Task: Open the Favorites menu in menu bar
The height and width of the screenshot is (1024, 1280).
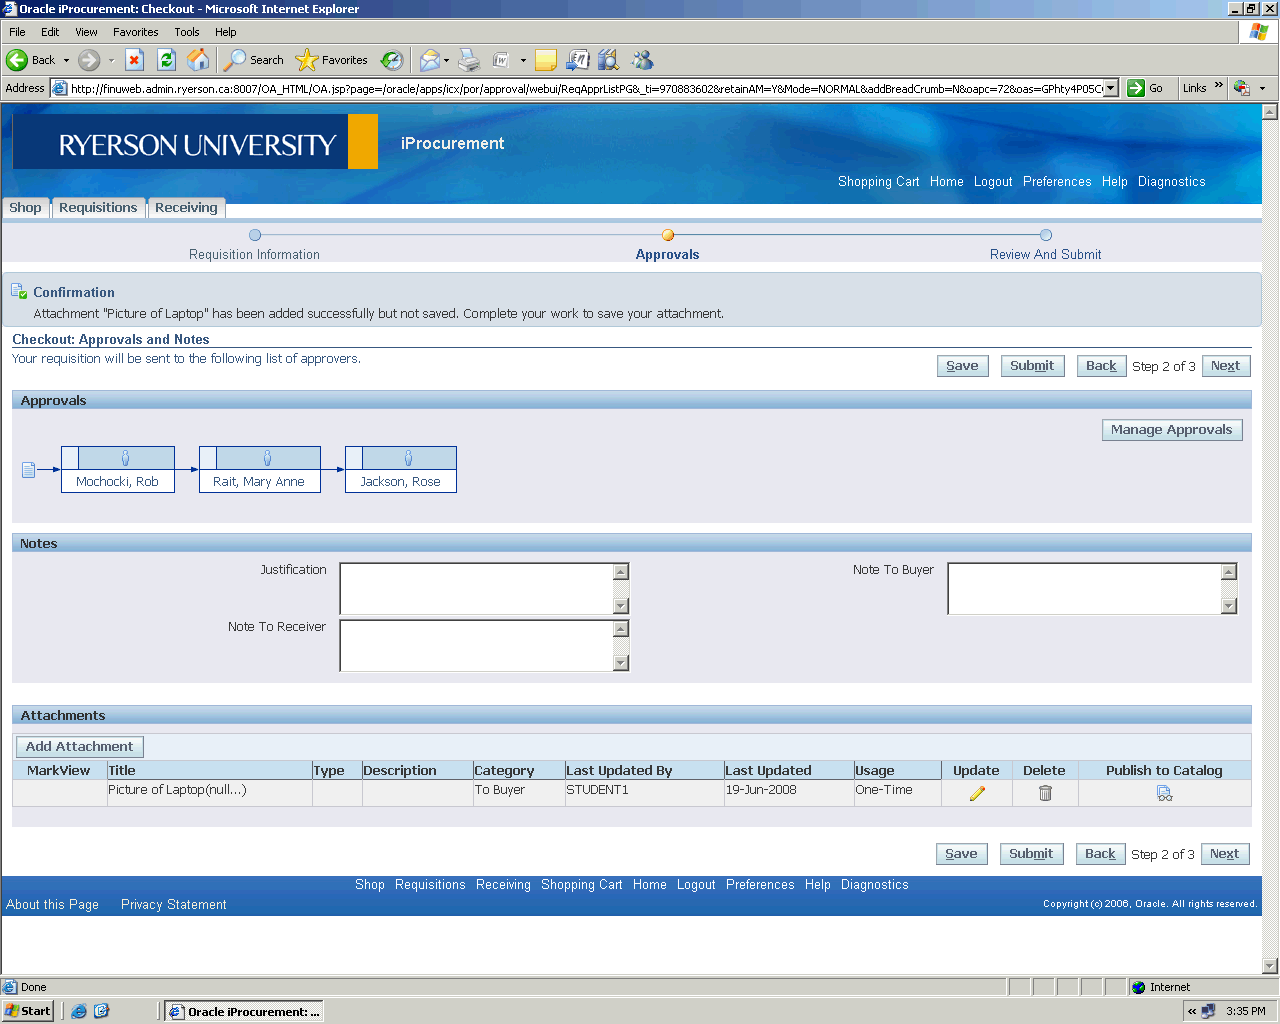Action: coord(135,32)
